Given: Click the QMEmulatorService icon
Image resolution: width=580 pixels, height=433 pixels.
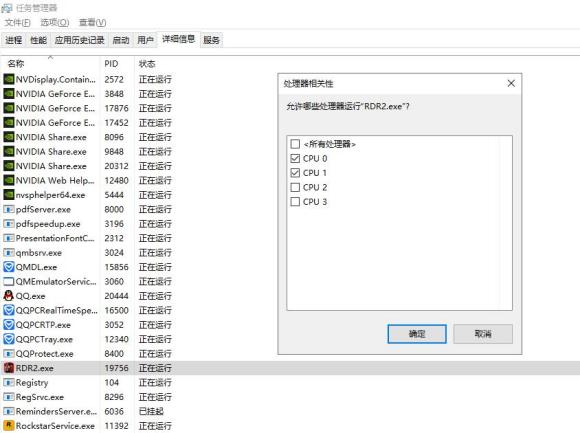Looking at the screenshot, I should coord(9,281).
